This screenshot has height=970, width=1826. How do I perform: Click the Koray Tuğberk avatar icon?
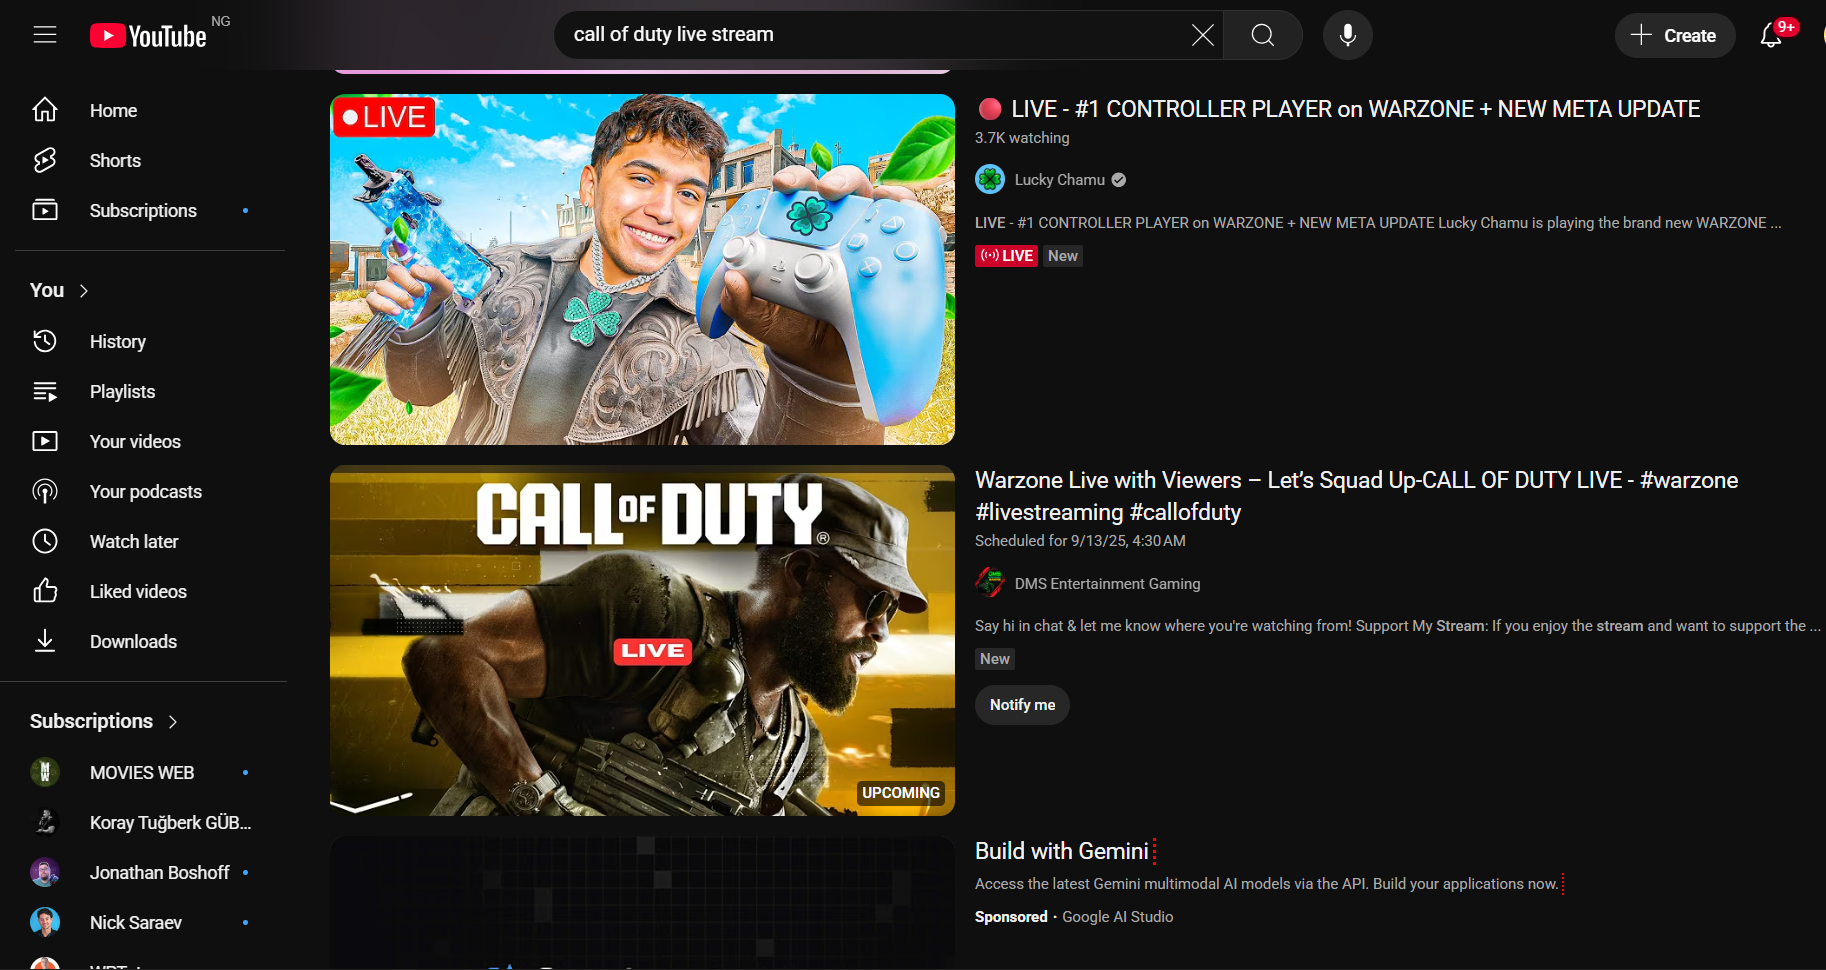(x=45, y=822)
